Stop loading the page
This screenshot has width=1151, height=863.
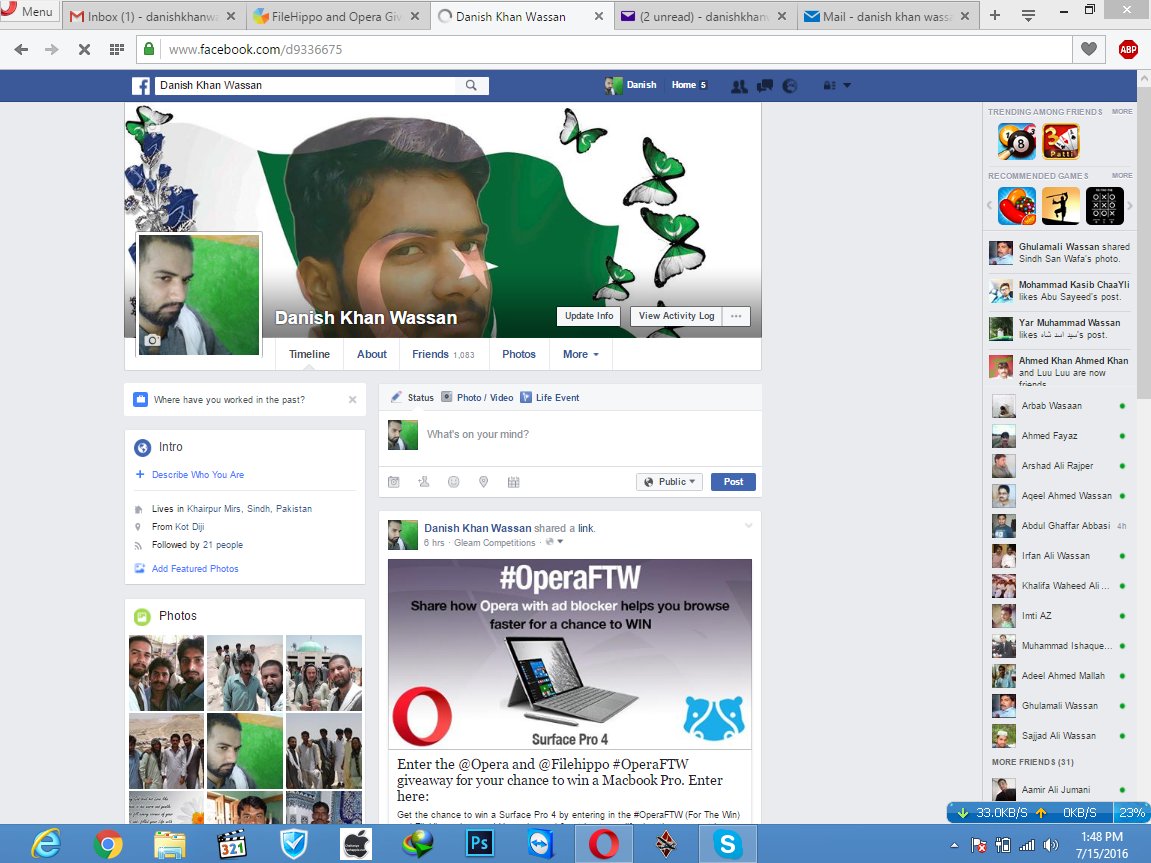click(x=84, y=49)
